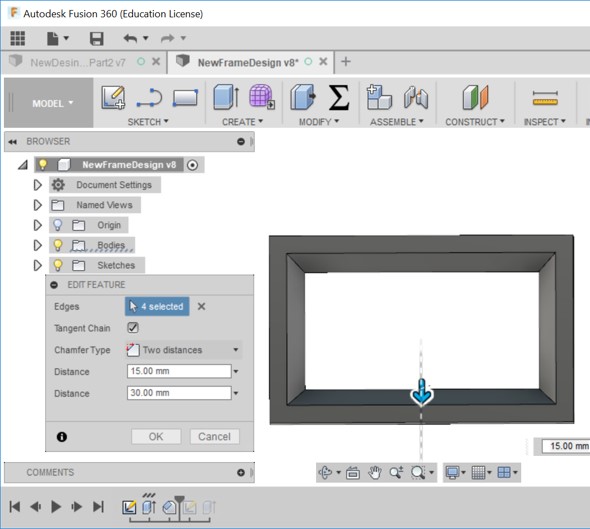Toggle Bodies folder visibility lightbulb
The width and height of the screenshot is (590, 529).
point(58,245)
